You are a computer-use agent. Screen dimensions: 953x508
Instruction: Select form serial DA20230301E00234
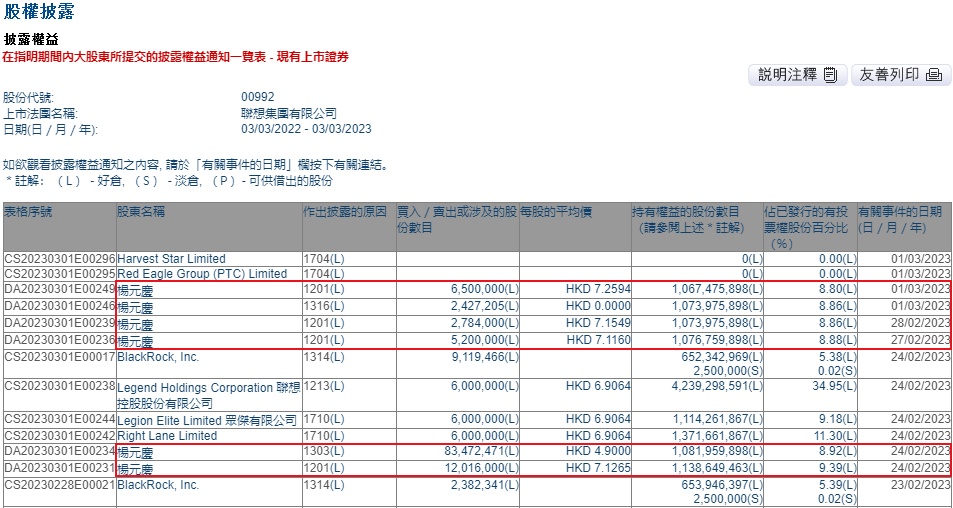(x=60, y=450)
